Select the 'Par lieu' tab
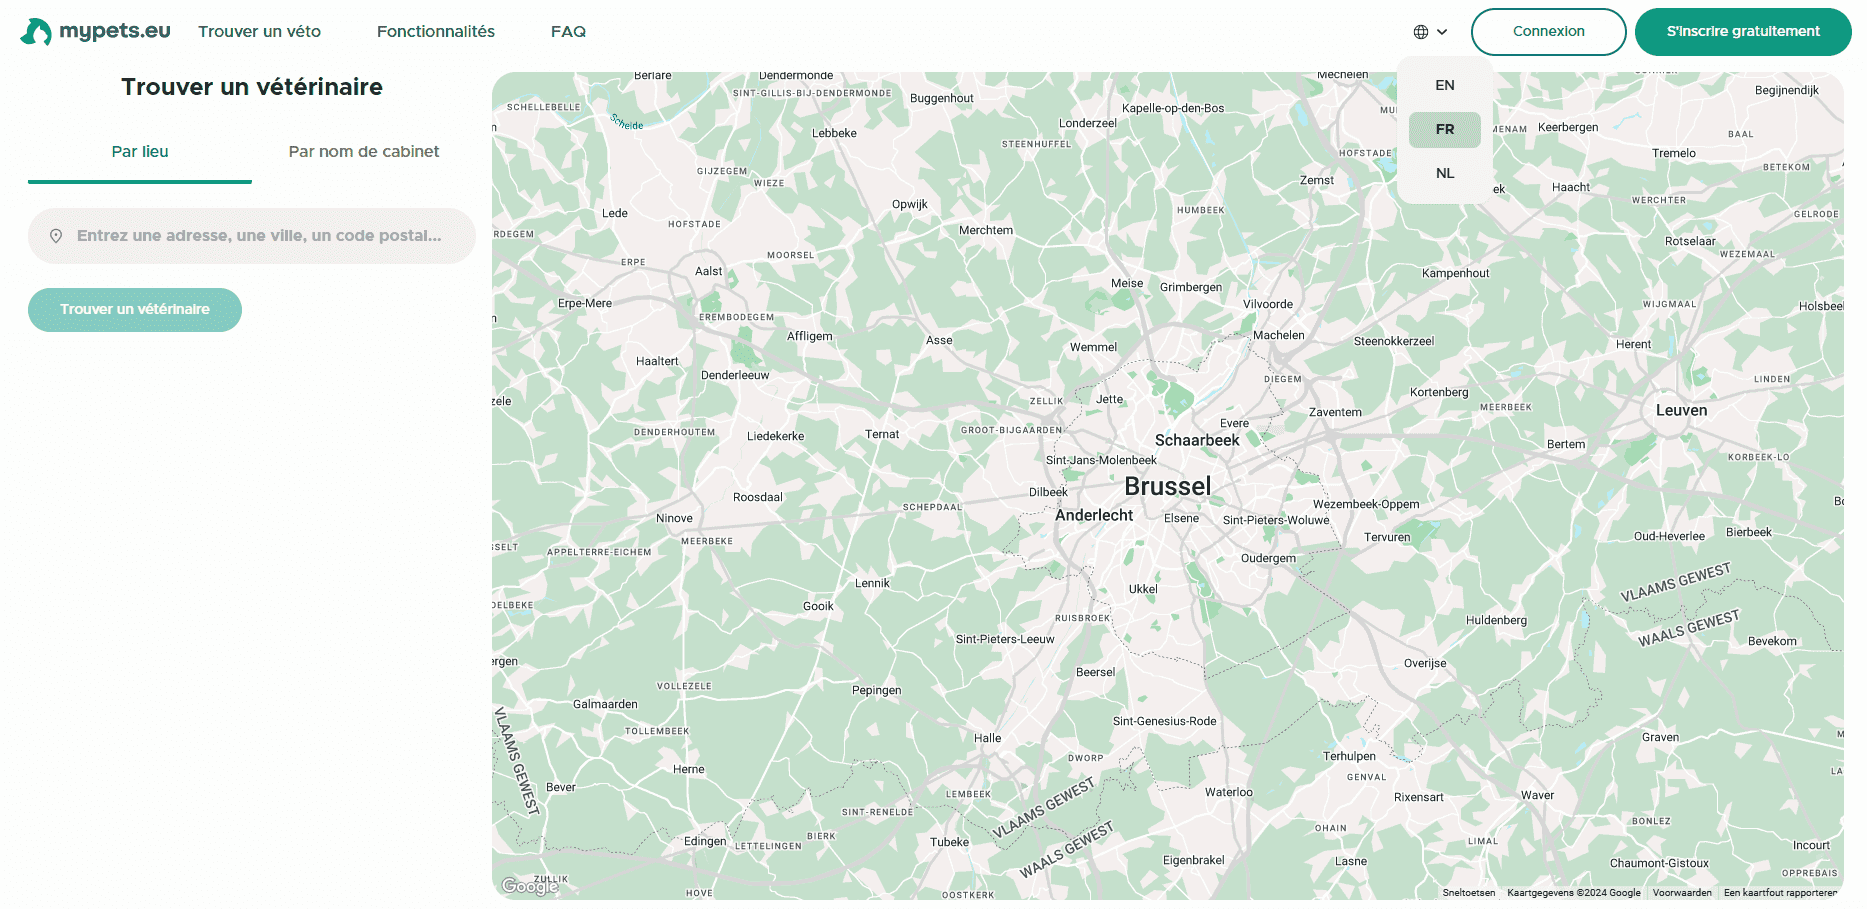The image size is (1867, 909). (139, 152)
